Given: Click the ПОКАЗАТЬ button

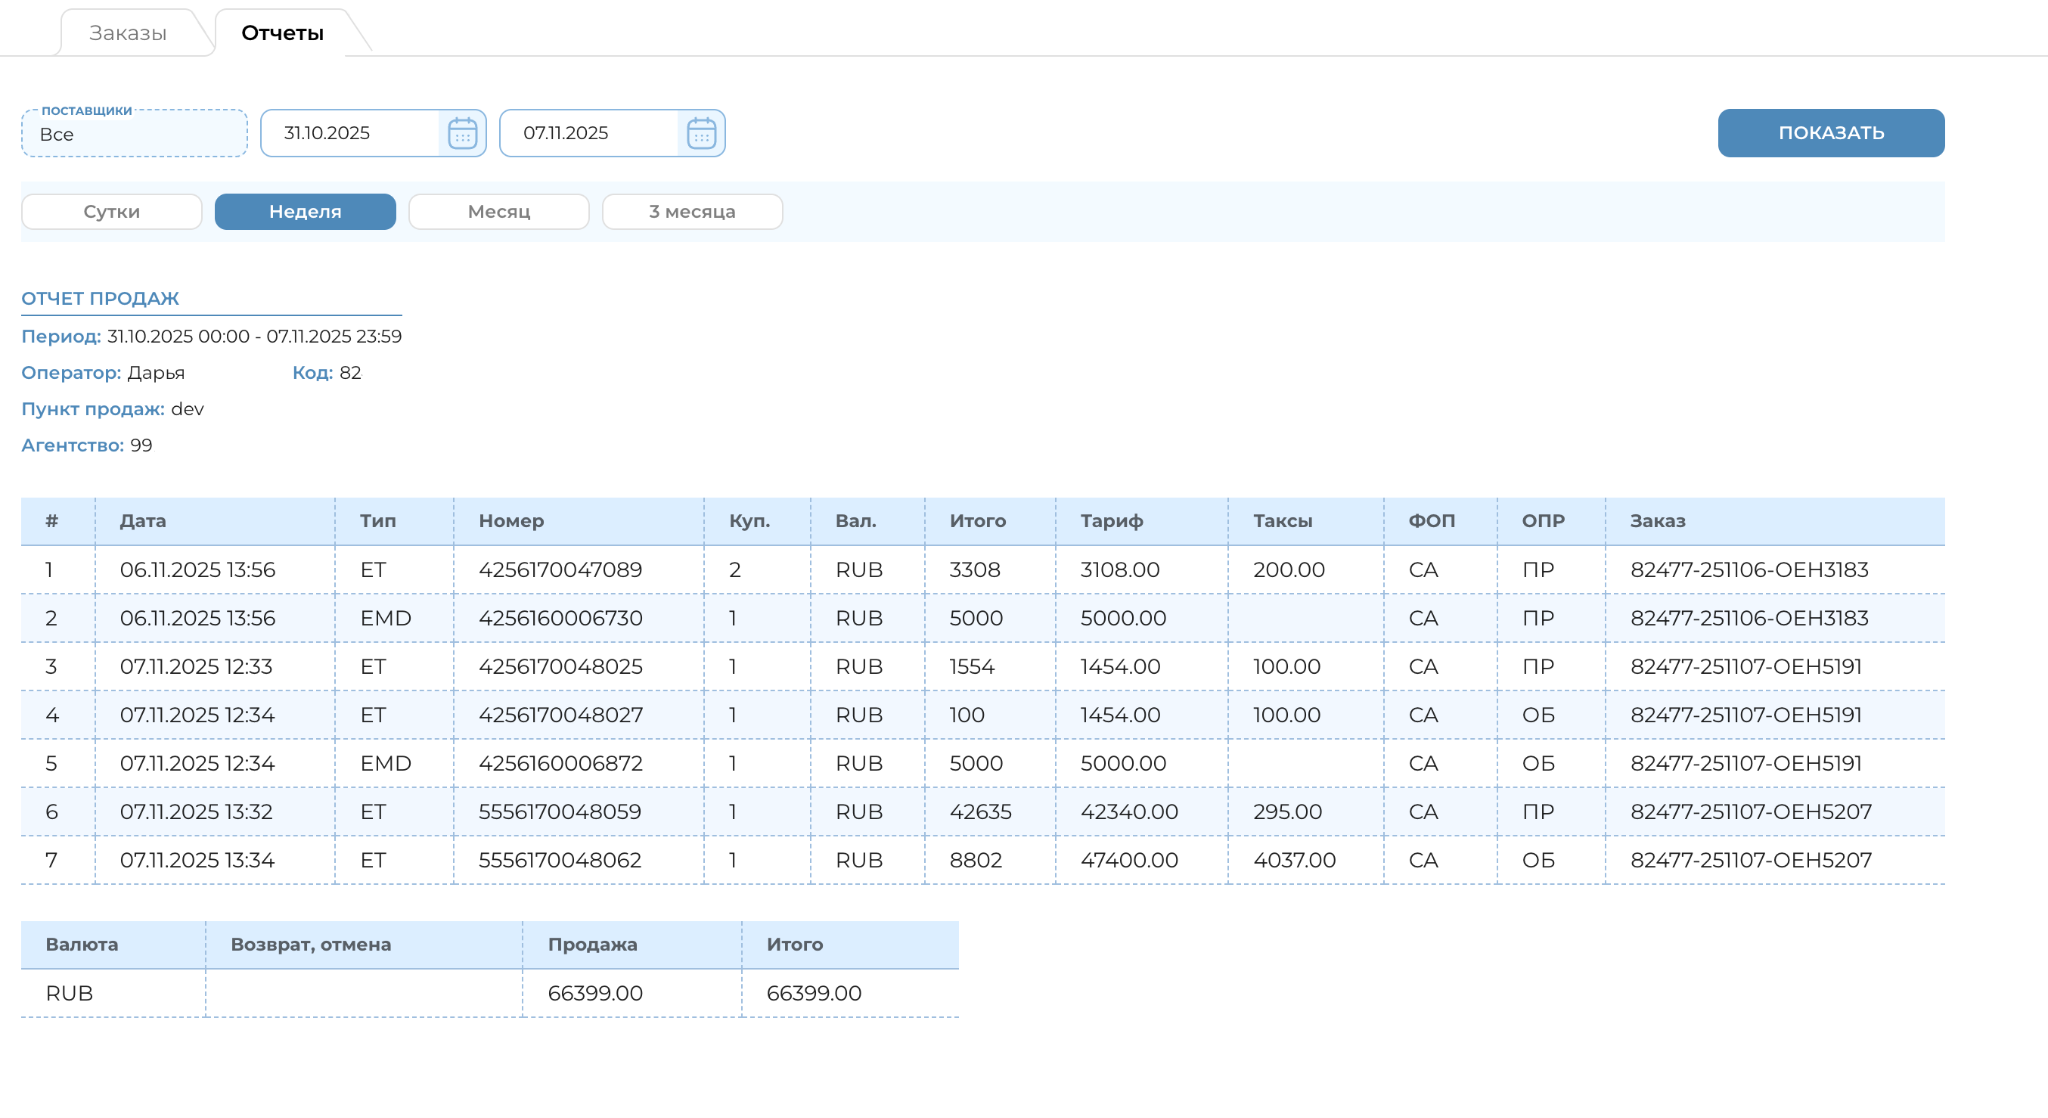Looking at the screenshot, I should [1830, 132].
